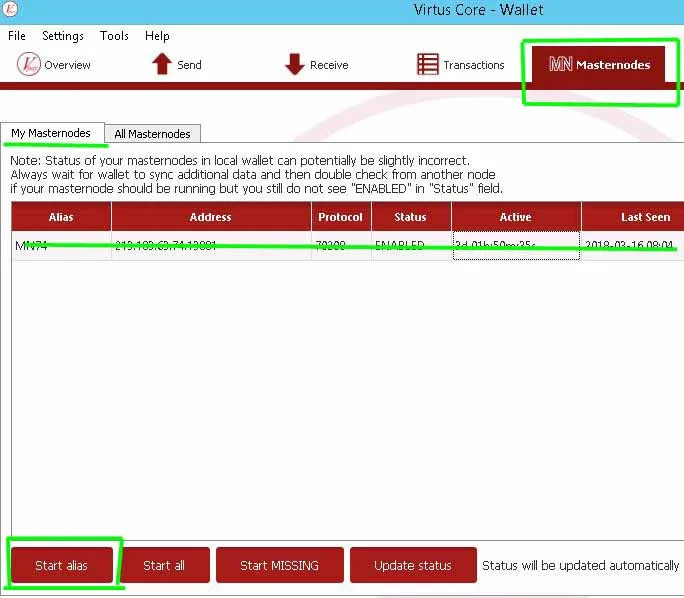684x598 pixels.
Task: Click the Overview toolbar label
Action: [67, 65]
